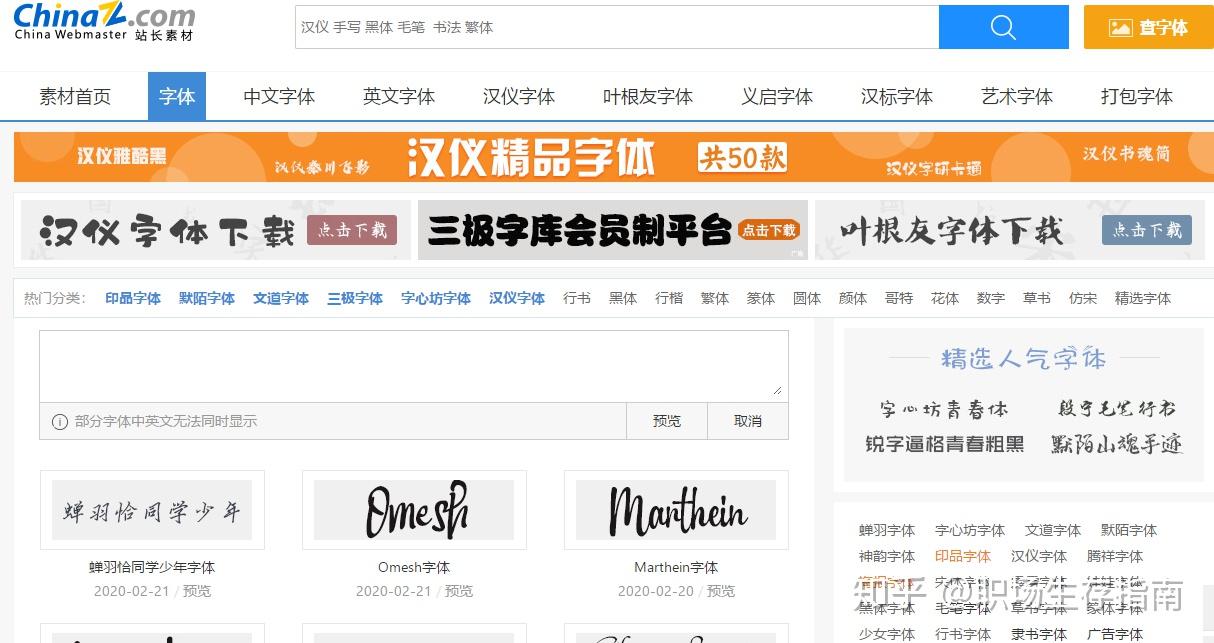This screenshot has height=643, width=1214.
Task: Select the blue 汉仪字体 hot category link
Action: pyautogui.click(x=517, y=298)
